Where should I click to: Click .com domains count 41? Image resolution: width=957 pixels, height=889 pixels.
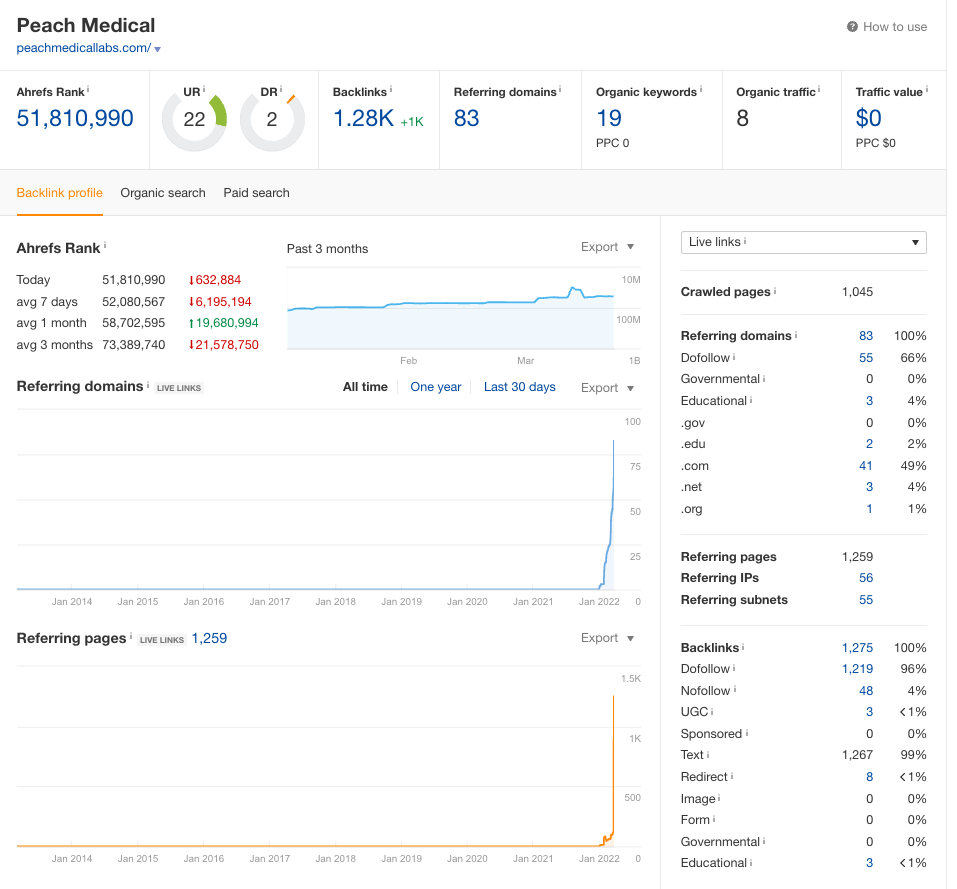[x=865, y=466]
